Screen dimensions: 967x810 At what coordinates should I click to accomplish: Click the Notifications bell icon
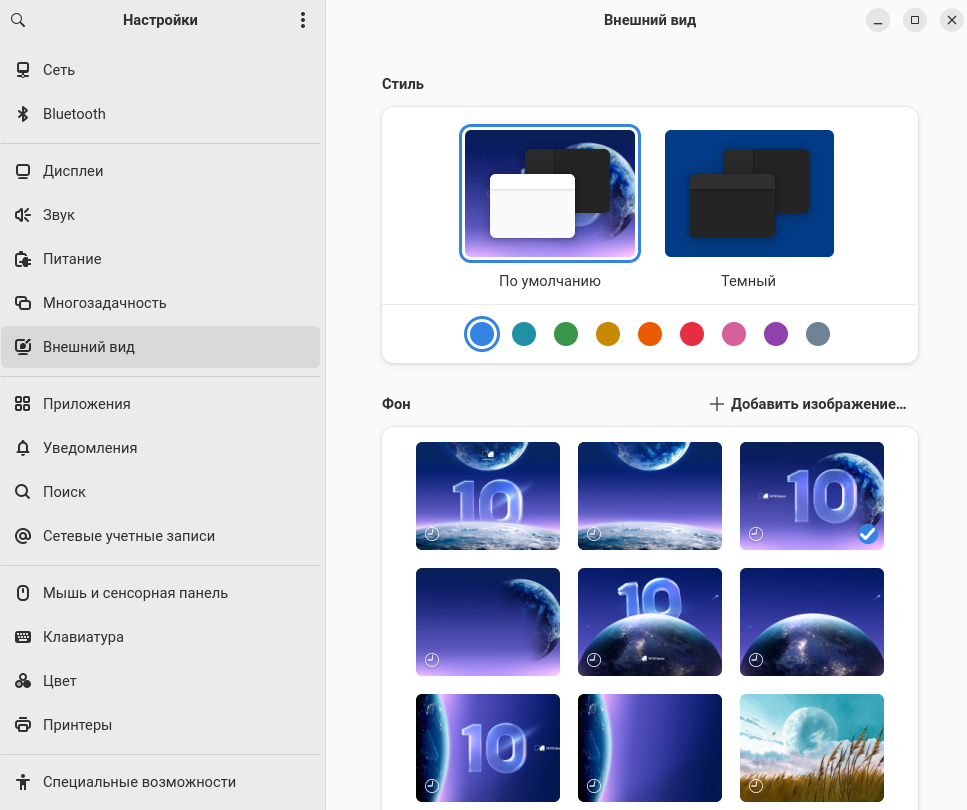(x=23, y=448)
